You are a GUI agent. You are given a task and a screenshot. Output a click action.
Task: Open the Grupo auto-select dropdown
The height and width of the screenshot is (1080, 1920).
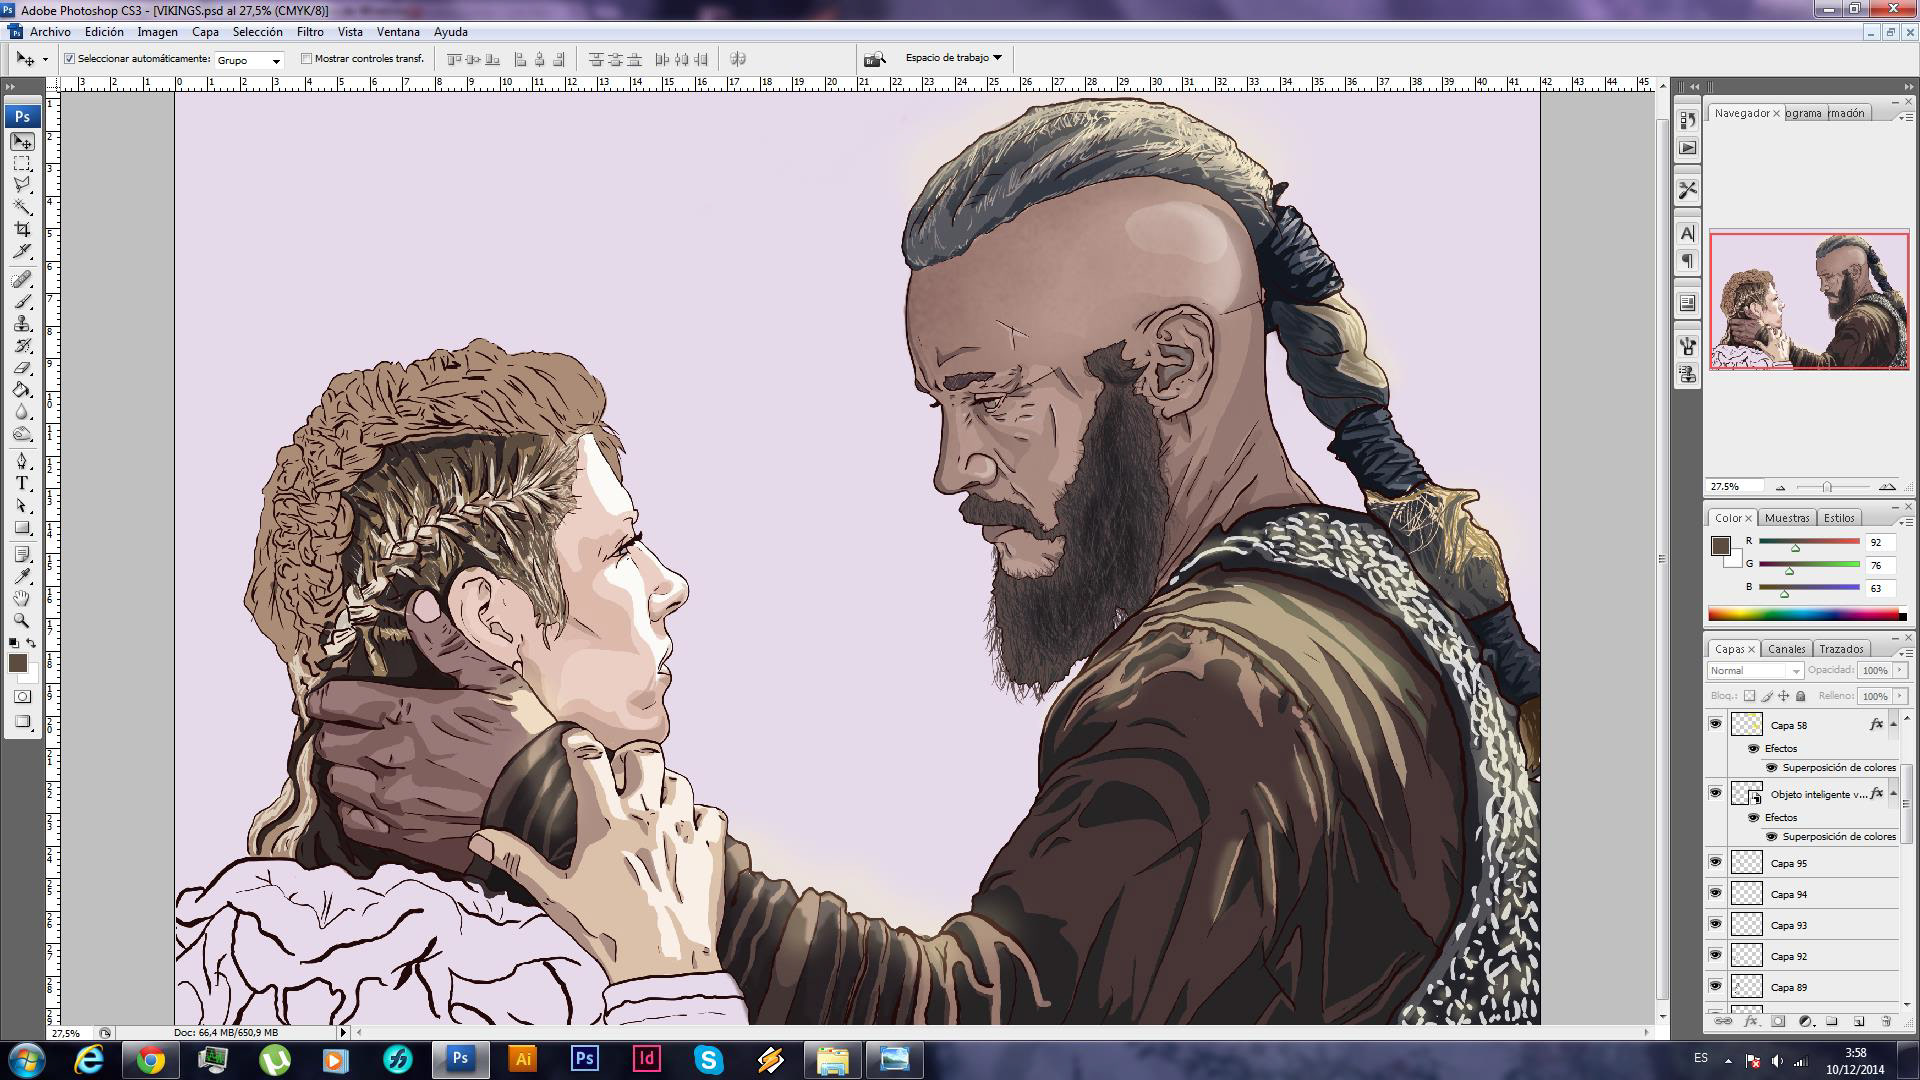pyautogui.click(x=250, y=60)
